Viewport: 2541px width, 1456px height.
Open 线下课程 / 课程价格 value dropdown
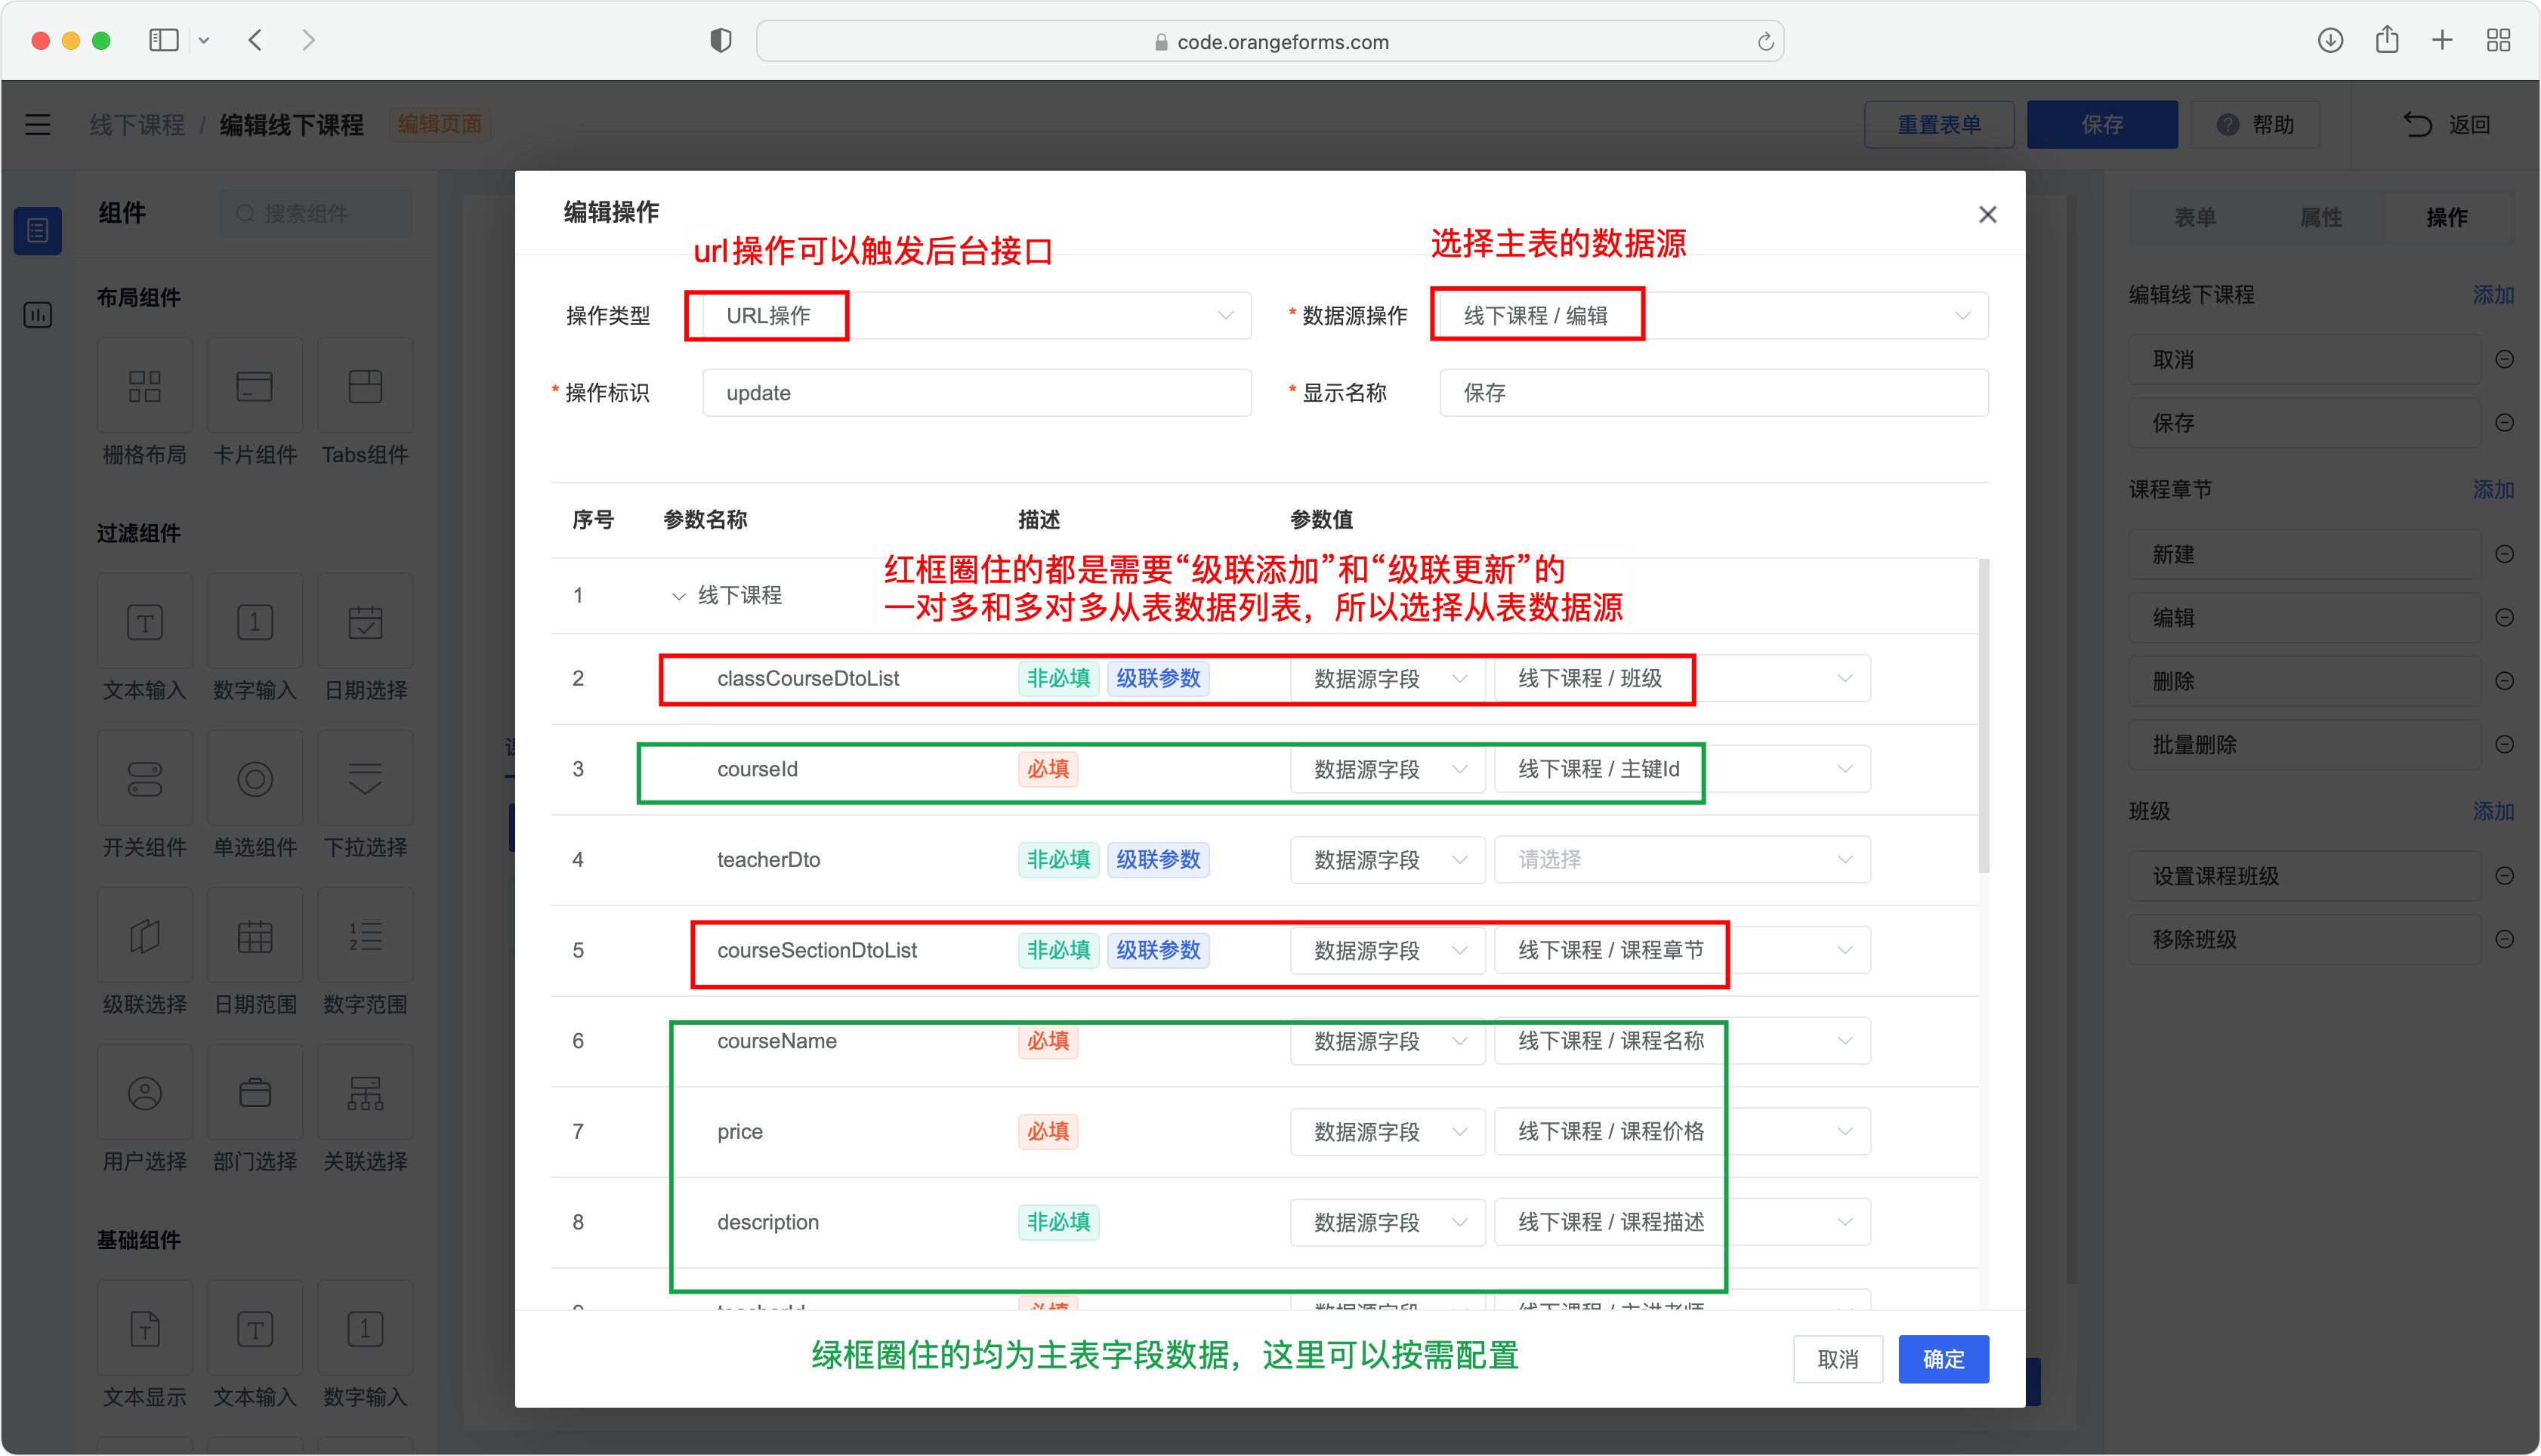click(x=1682, y=1132)
